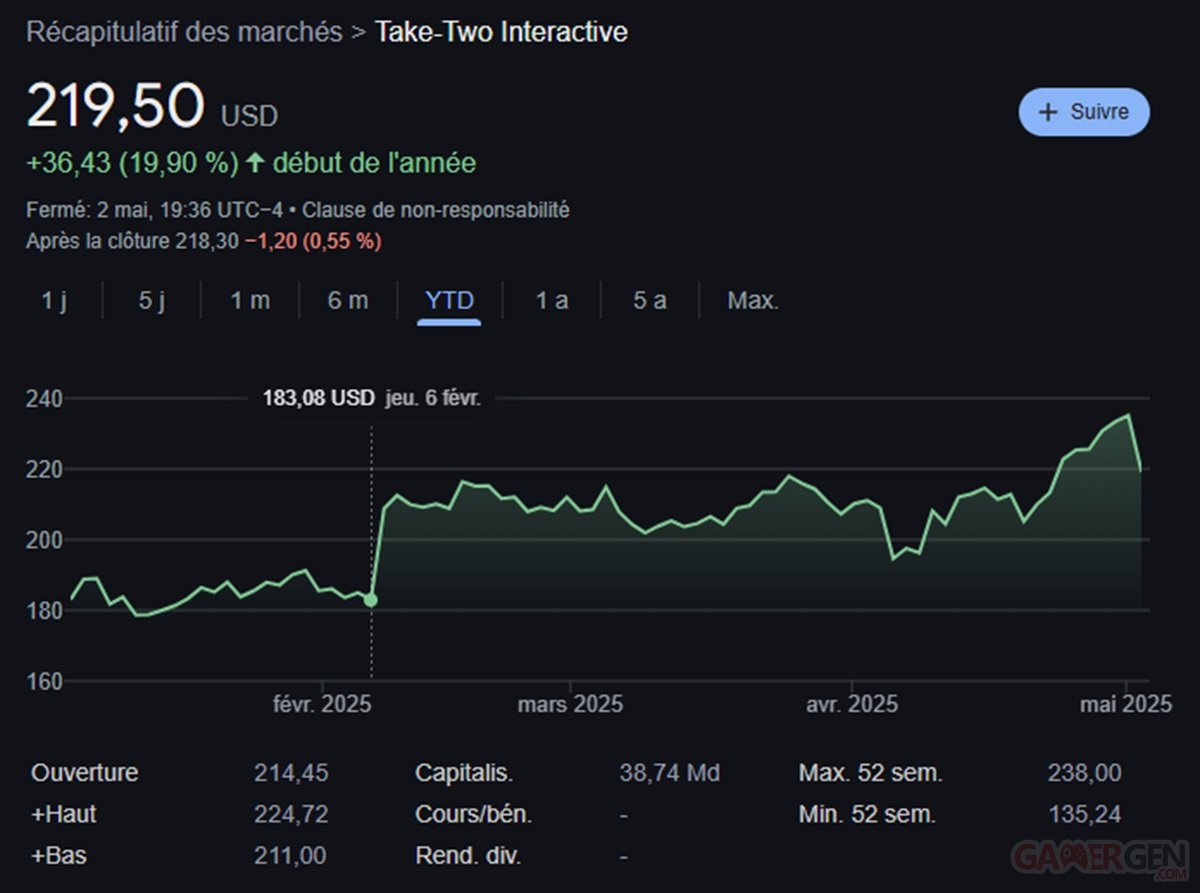The height and width of the screenshot is (893, 1200).
Task: Click the mars 2025 axis label
Action: pos(570,704)
